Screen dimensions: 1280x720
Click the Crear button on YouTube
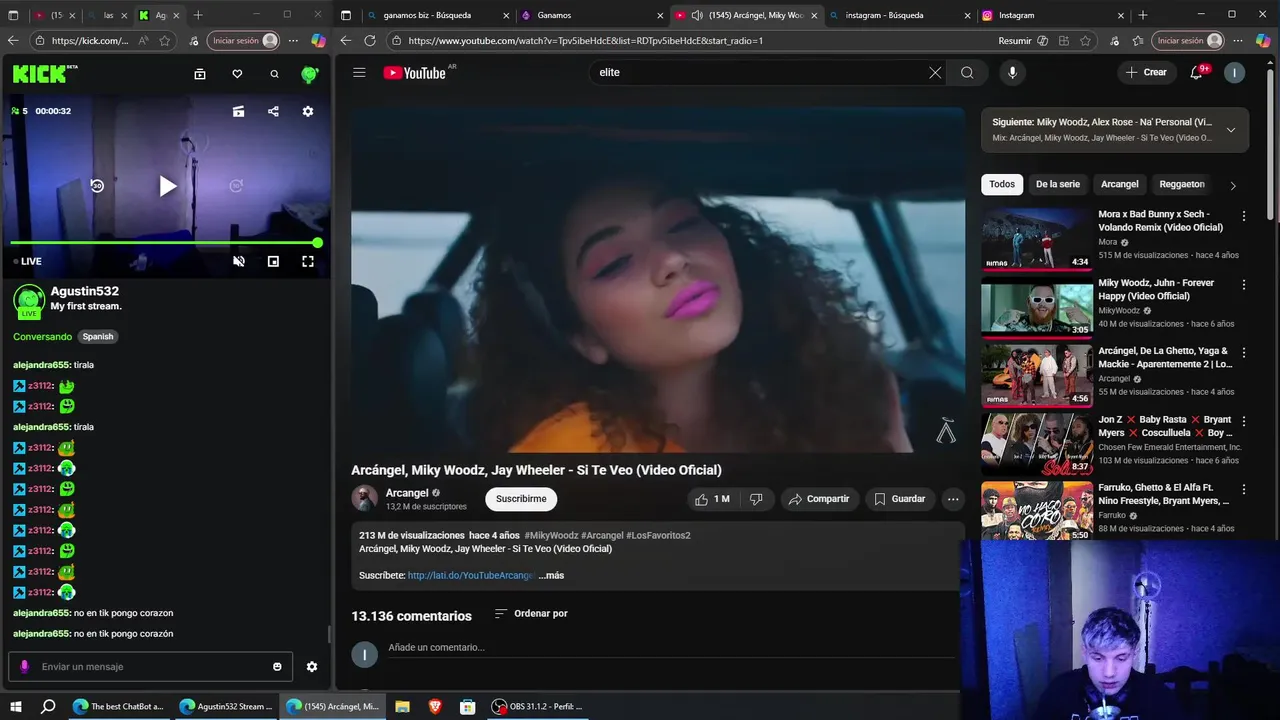click(x=1146, y=72)
